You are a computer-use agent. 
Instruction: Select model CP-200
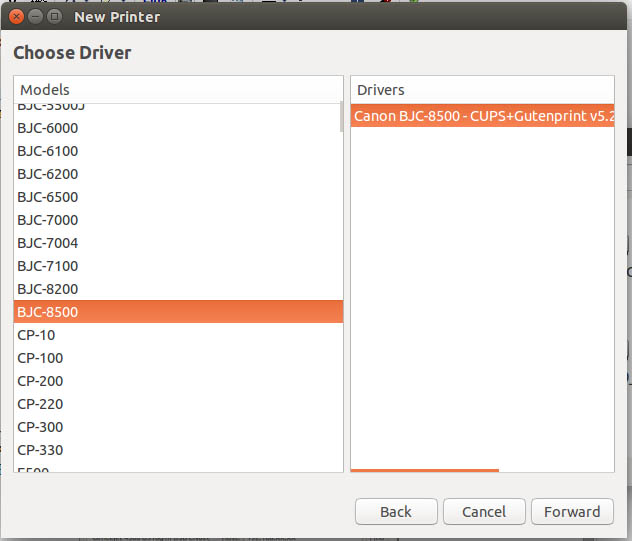click(x=178, y=381)
